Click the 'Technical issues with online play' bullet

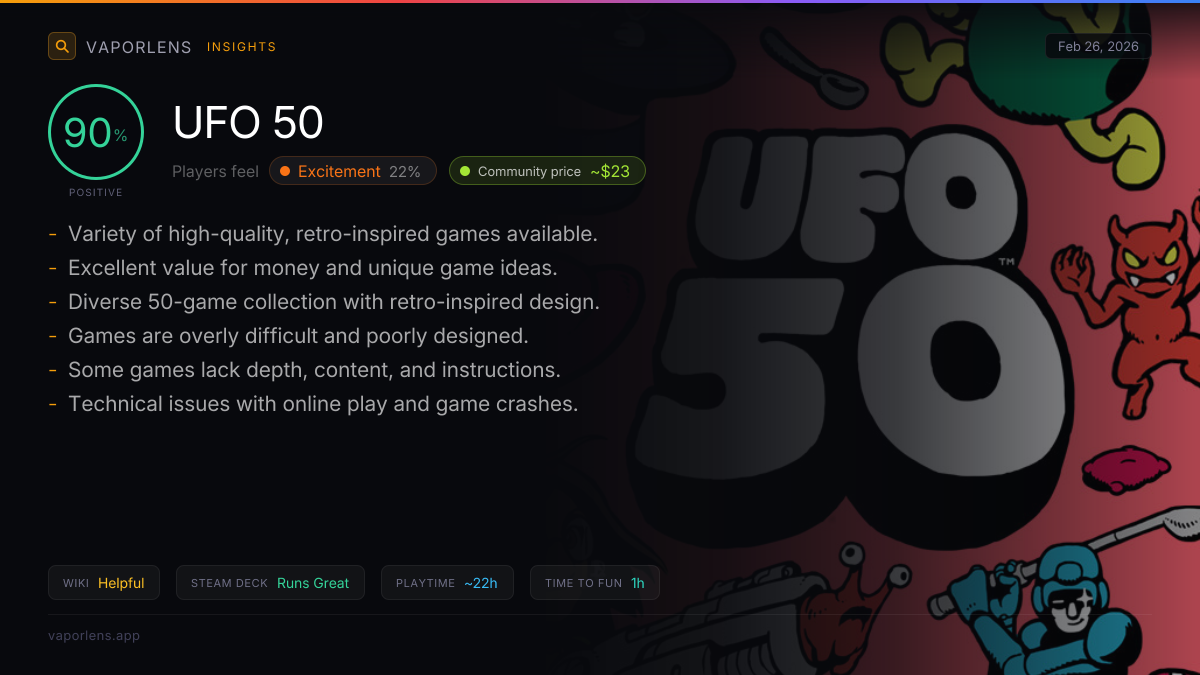tap(323, 404)
